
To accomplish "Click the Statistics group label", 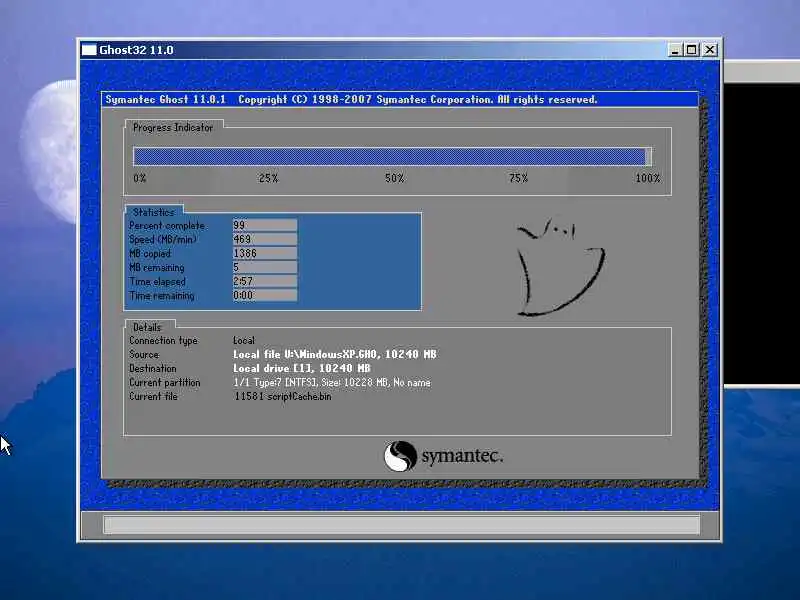I will click(154, 212).
